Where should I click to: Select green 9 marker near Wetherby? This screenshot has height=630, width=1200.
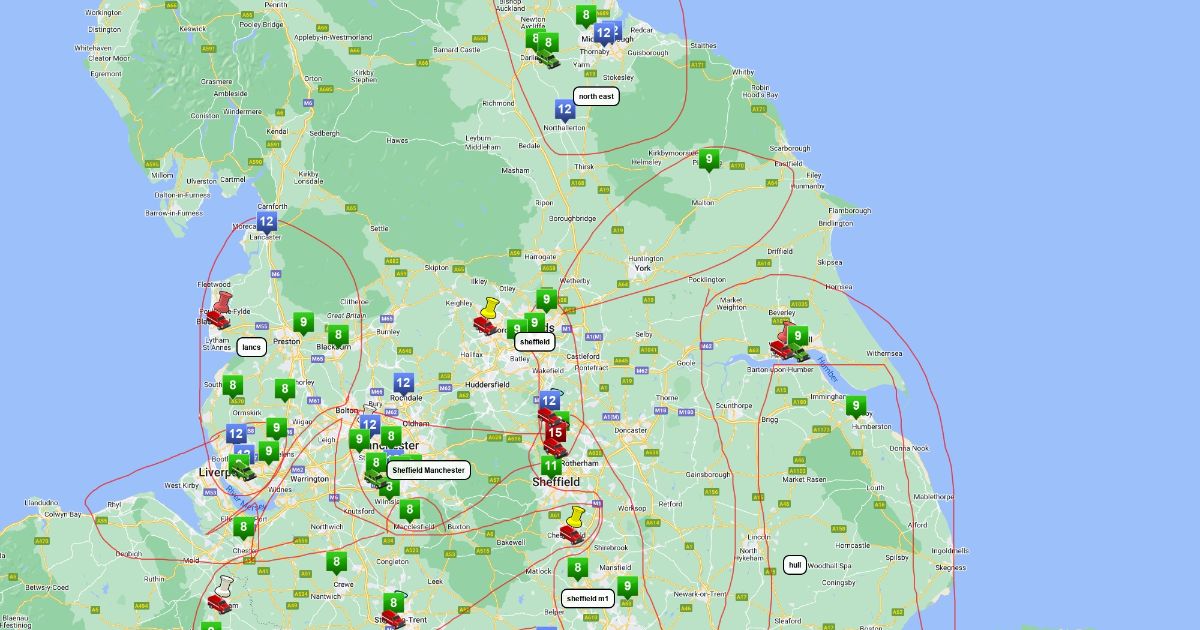coord(545,299)
